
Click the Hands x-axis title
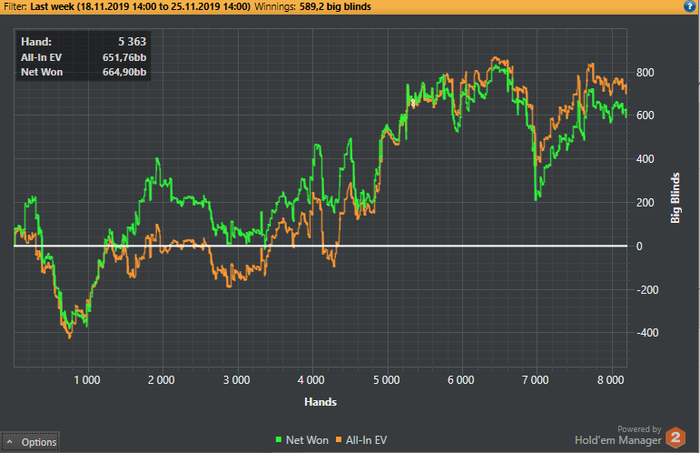point(321,402)
